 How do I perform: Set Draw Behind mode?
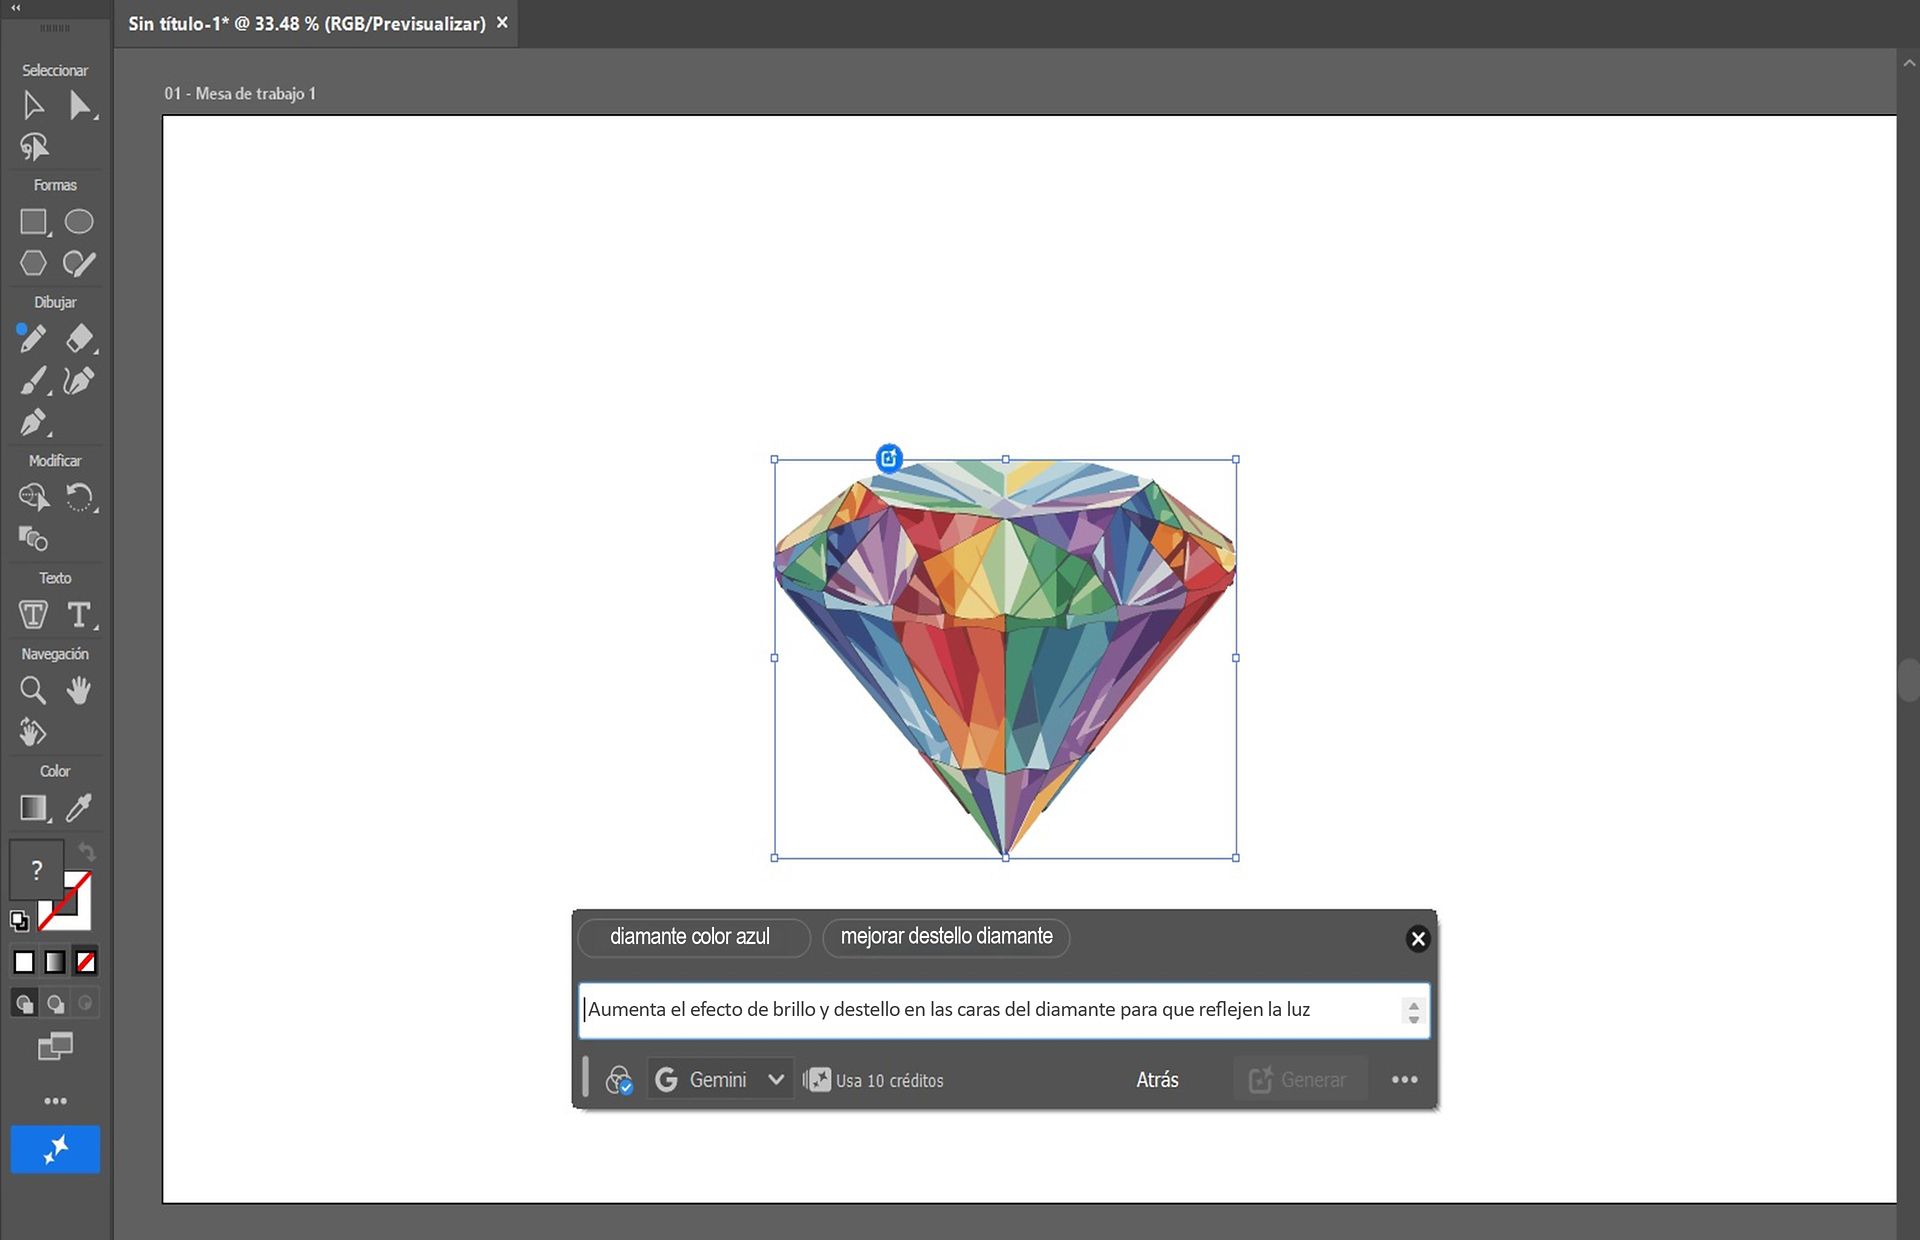click(x=55, y=1003)
